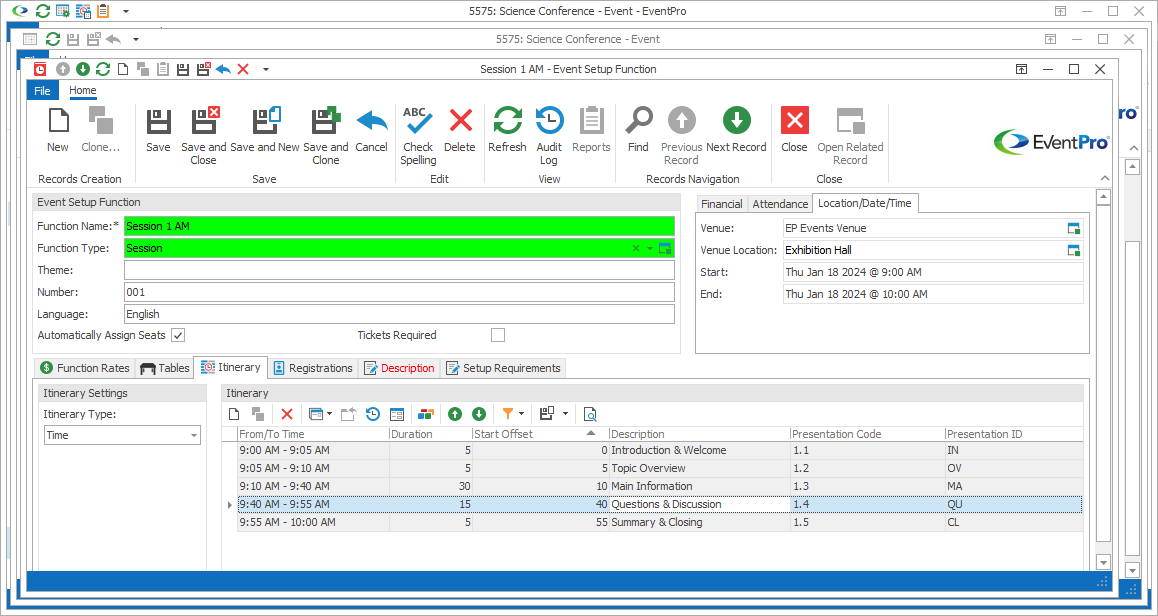This screenshot has width=1158, height=616.
Task: Click quick-access blue undo arrow in title bar
Action: 223,69
